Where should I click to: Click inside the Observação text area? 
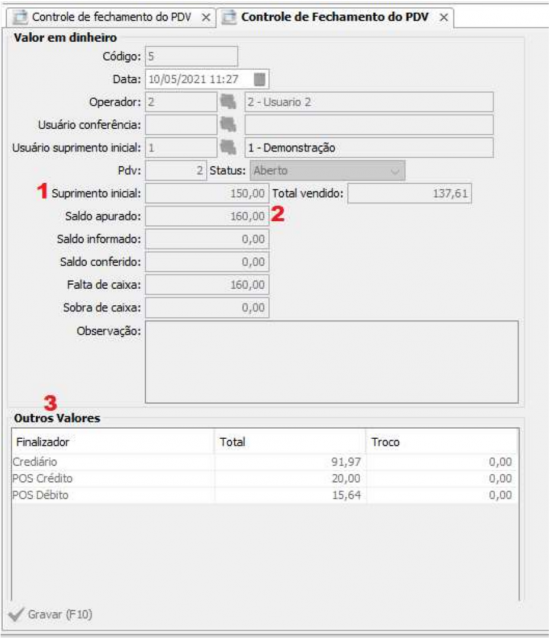point(332,362)
